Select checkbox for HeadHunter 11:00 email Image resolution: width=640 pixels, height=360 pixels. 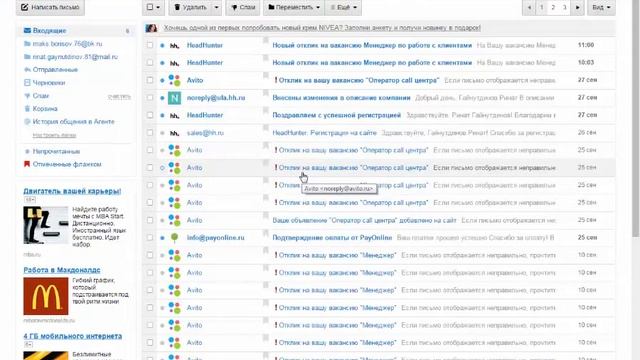click(x=150, y=45)
